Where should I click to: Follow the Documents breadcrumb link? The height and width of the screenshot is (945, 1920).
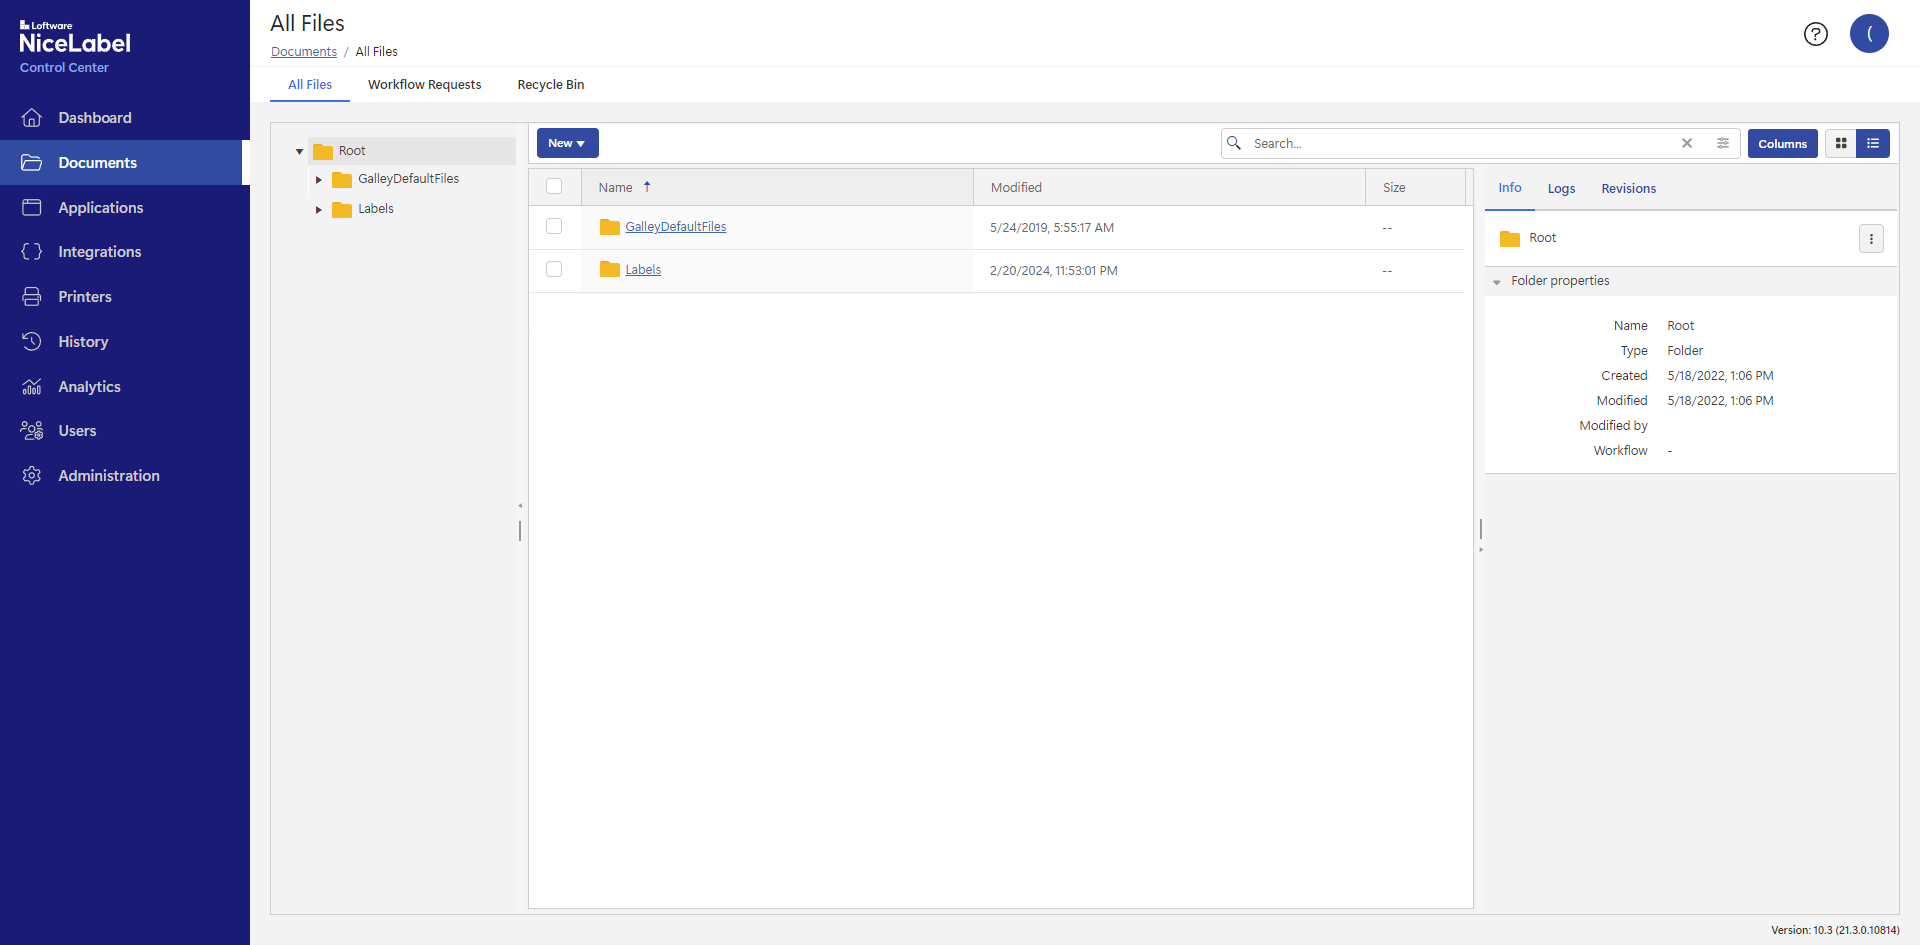[x=303, y=51]
